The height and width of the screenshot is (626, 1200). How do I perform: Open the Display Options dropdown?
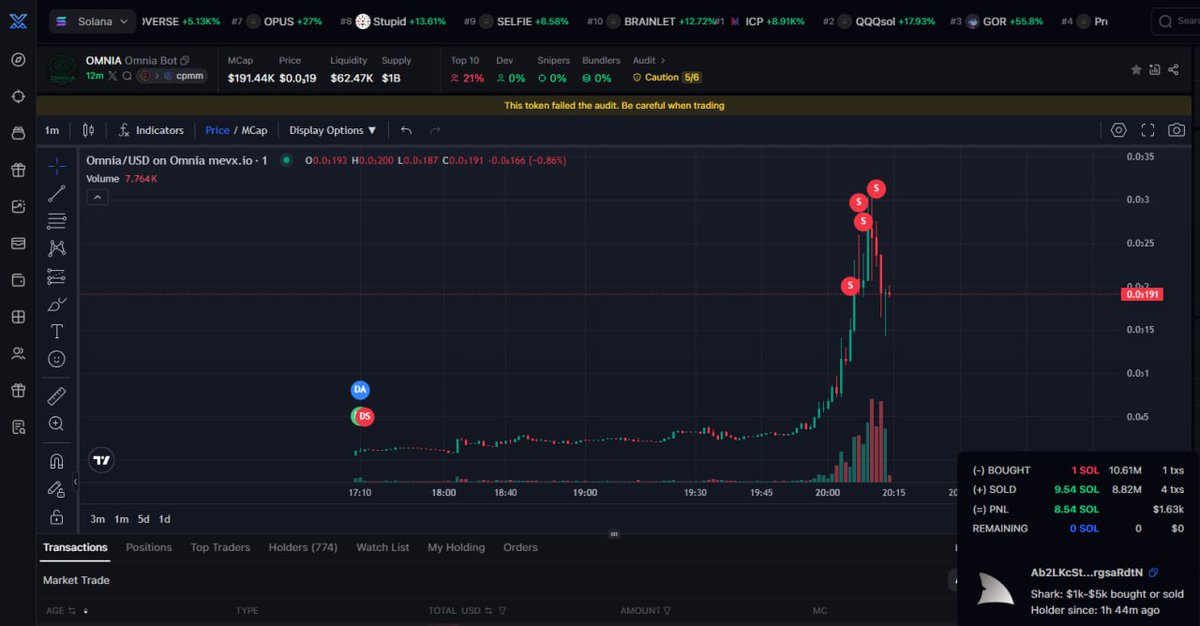(x=333, y=130)
